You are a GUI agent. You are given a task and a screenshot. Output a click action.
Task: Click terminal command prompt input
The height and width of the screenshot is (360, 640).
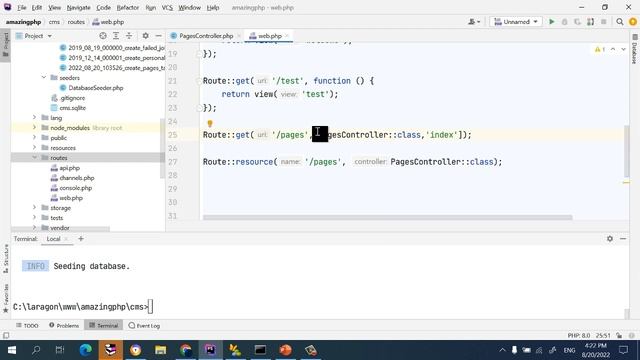[x=151, y=307]
